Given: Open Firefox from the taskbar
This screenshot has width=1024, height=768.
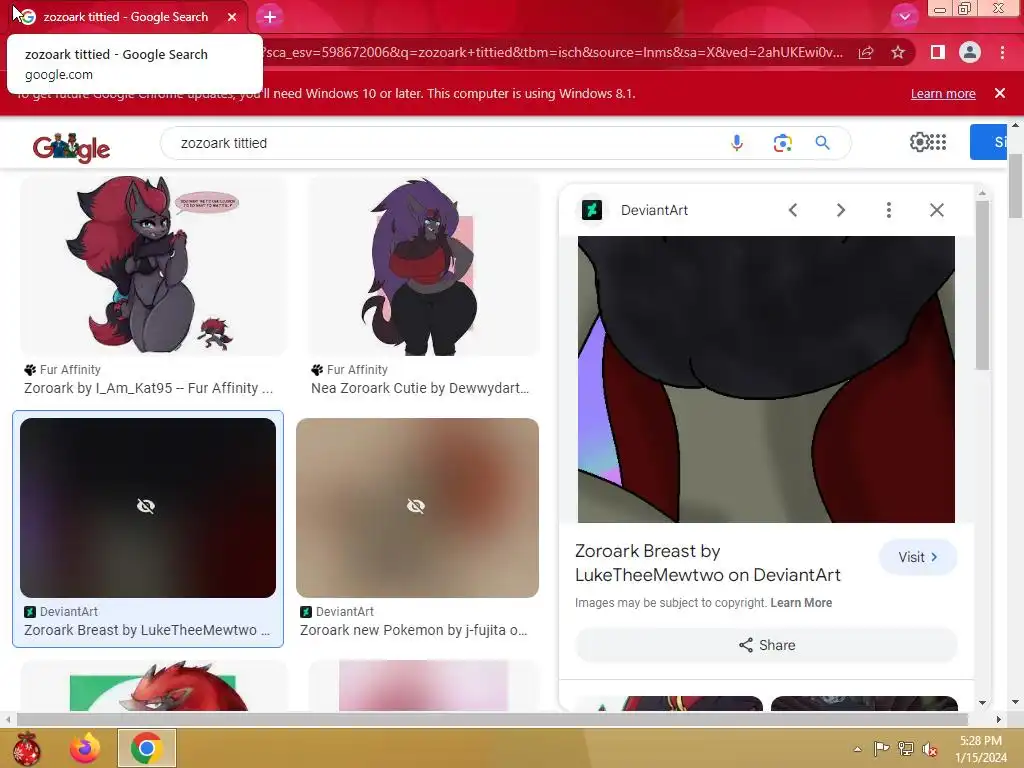Looking at the screenshot, I should tap(86, 748).
